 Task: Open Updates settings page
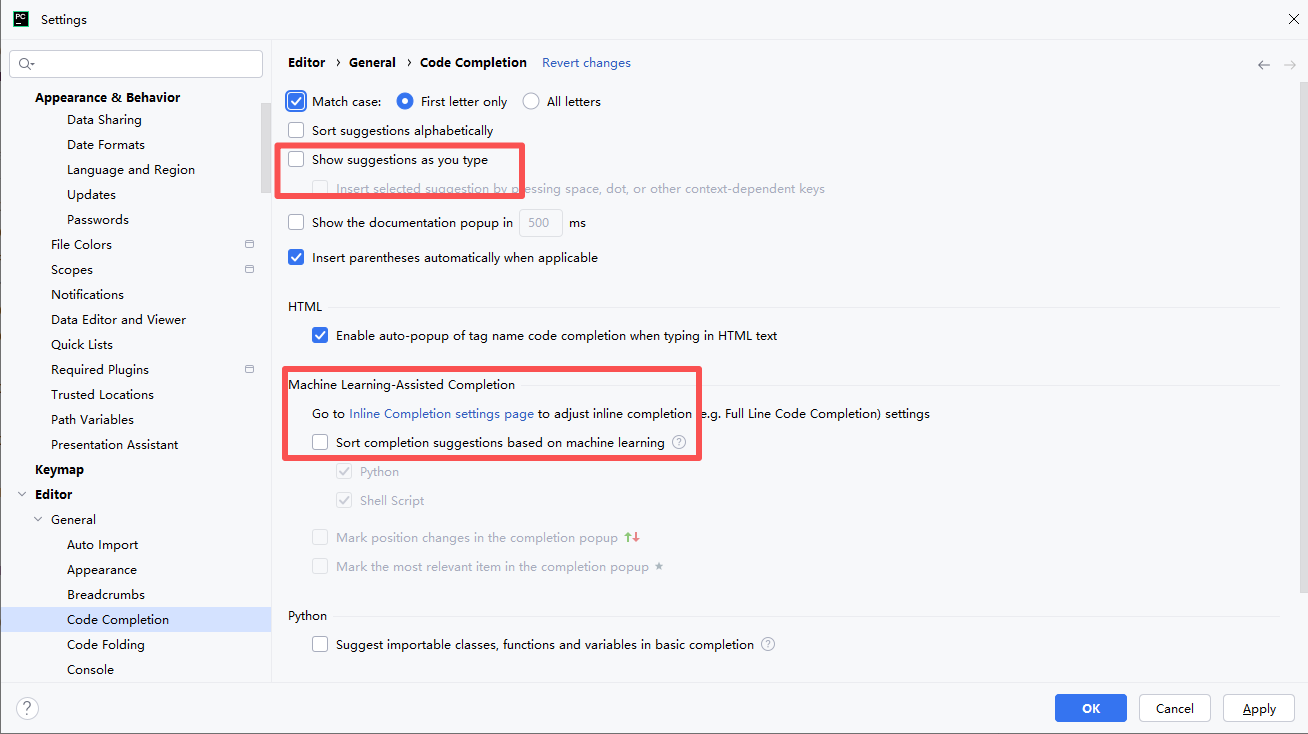[x=91, y=194]
